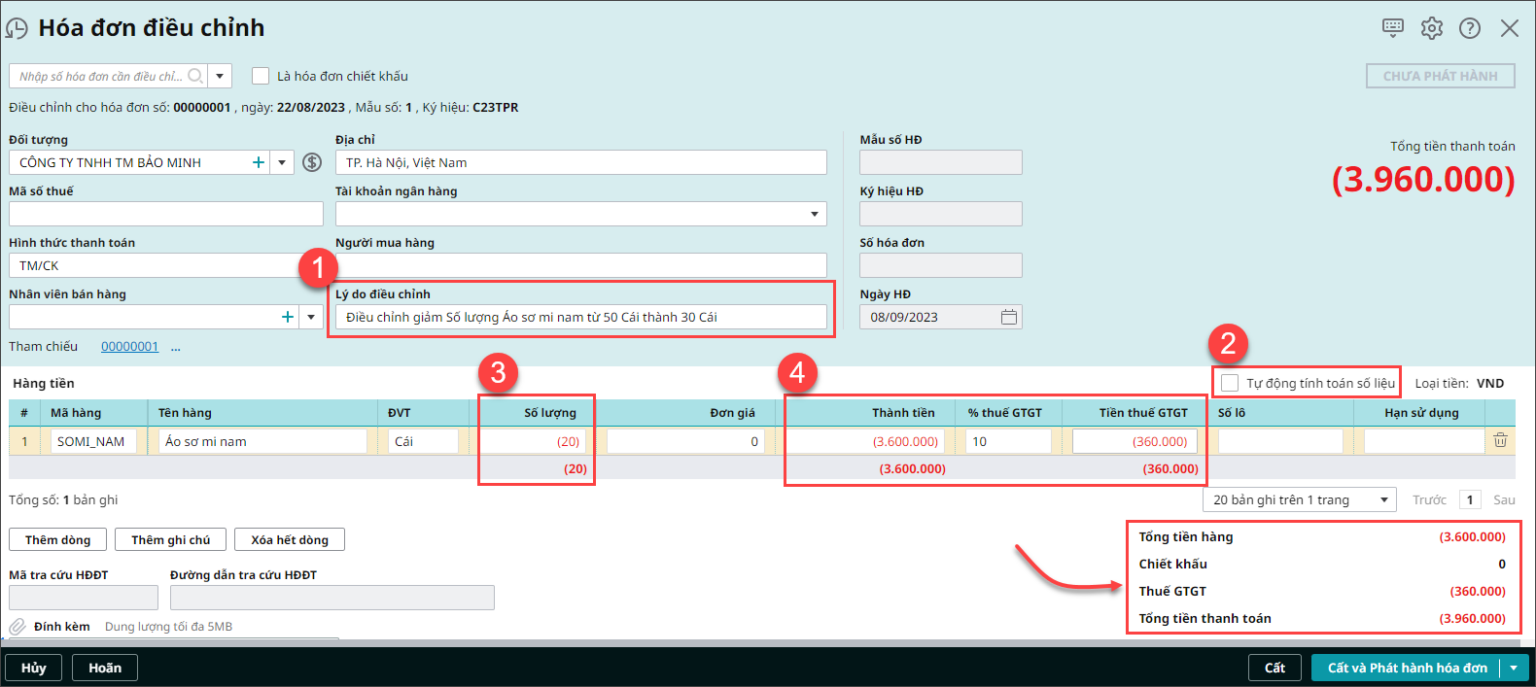Enable Tự động tính toán số liệu checkbox
Viewport: 1536px width, 687px height.
1230,383
